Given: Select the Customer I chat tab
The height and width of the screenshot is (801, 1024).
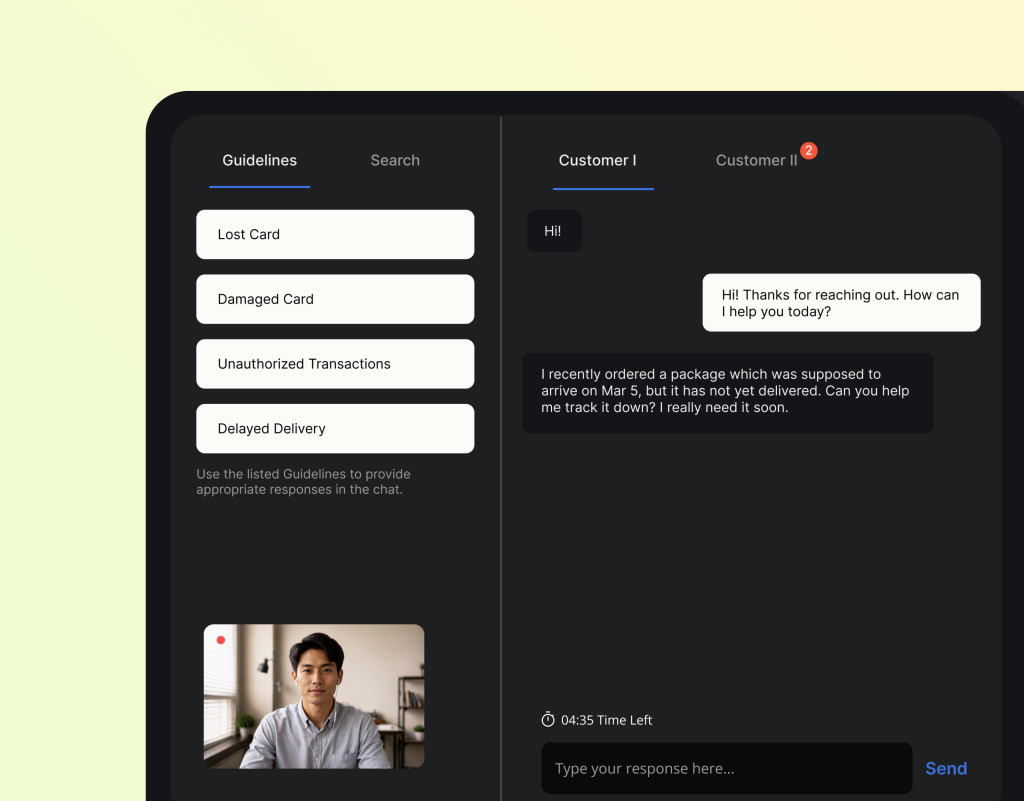Looking at the screenshot, I should tap(598, 161).
